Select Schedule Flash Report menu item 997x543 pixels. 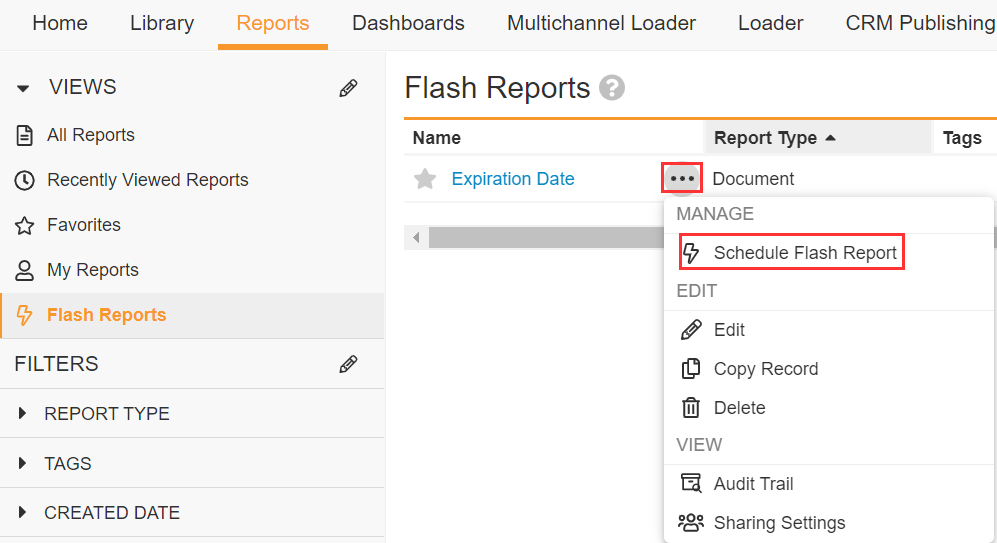click(x=804, y=253)
